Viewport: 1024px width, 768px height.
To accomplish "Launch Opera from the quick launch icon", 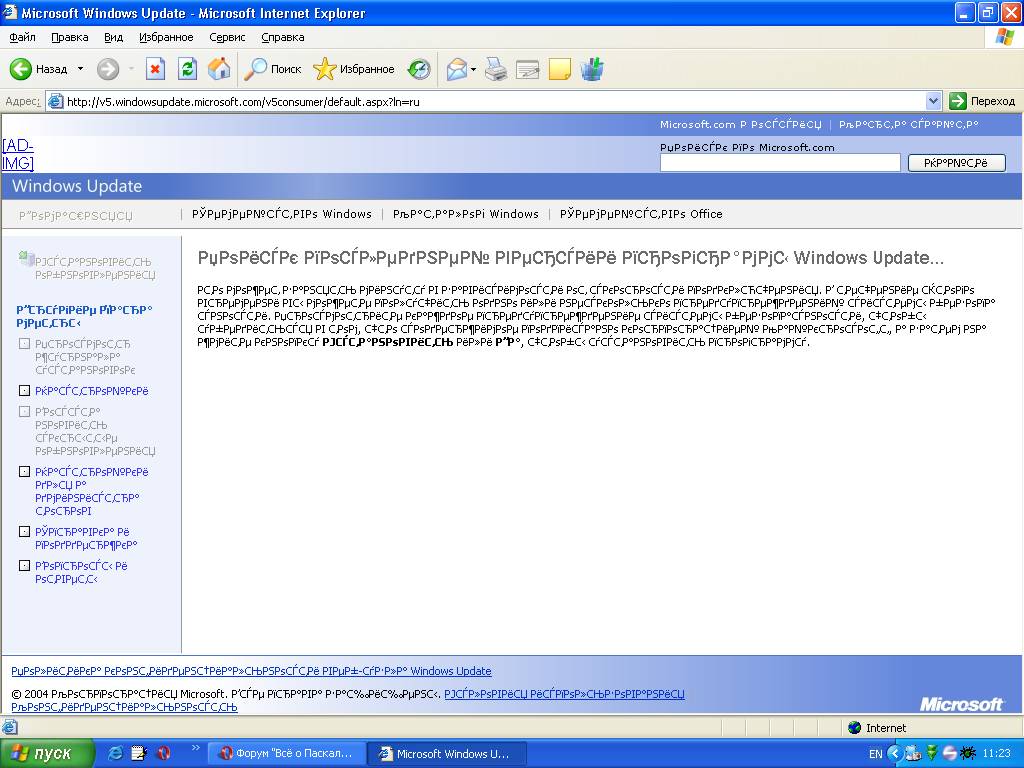I will [163, 753].
